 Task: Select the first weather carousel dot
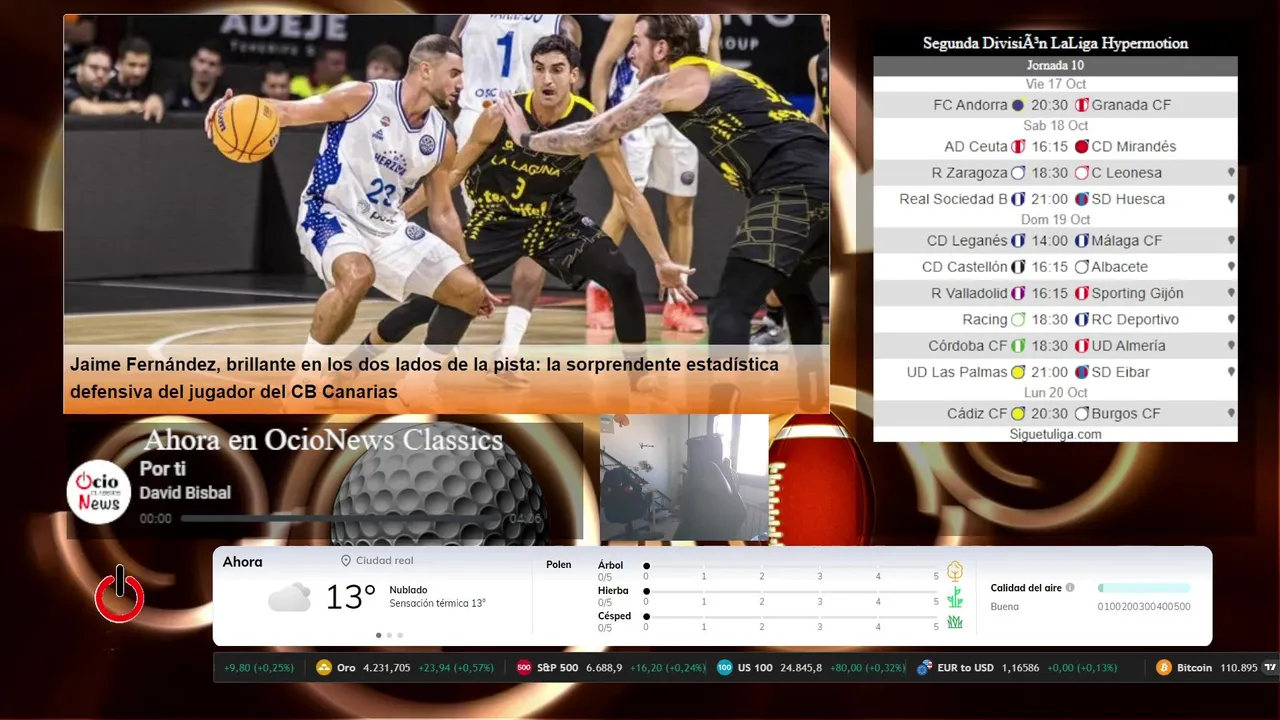point(378,635)
